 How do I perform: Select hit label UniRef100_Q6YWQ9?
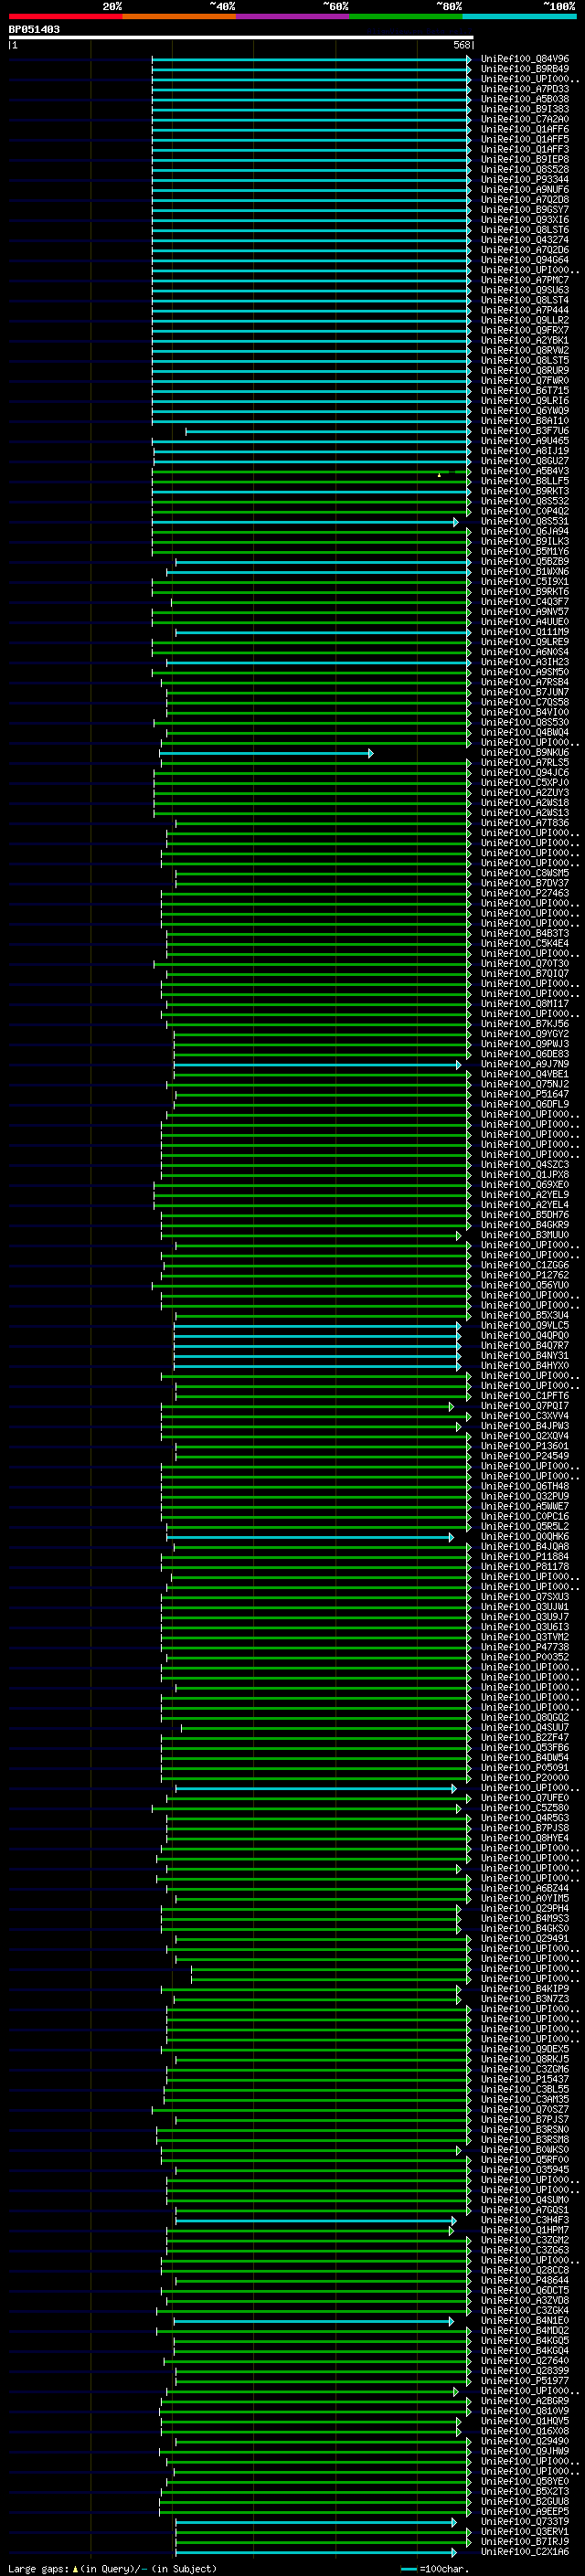click(x=525, y=411)
